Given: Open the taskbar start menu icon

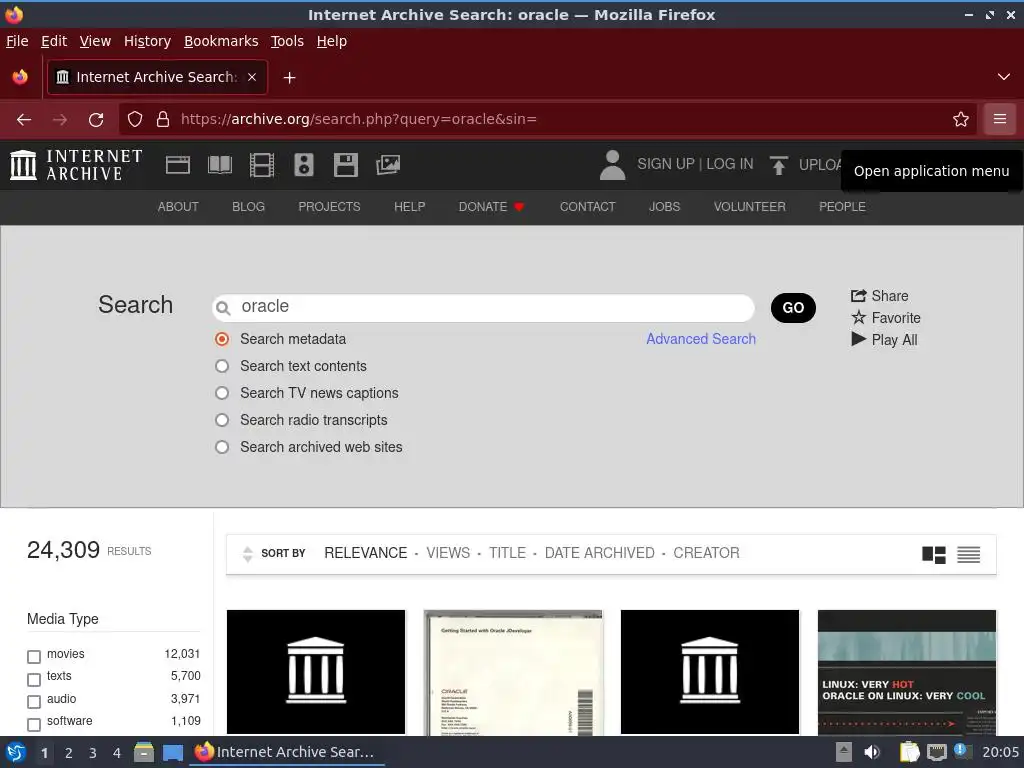Looking at the screenshot, I should [16, 752].
